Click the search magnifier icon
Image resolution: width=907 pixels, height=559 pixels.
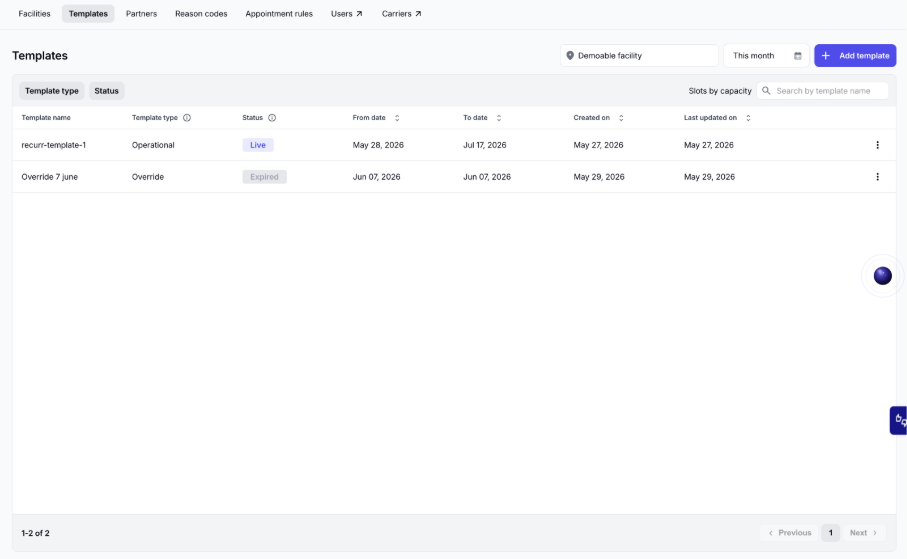(x=766, y=91)
